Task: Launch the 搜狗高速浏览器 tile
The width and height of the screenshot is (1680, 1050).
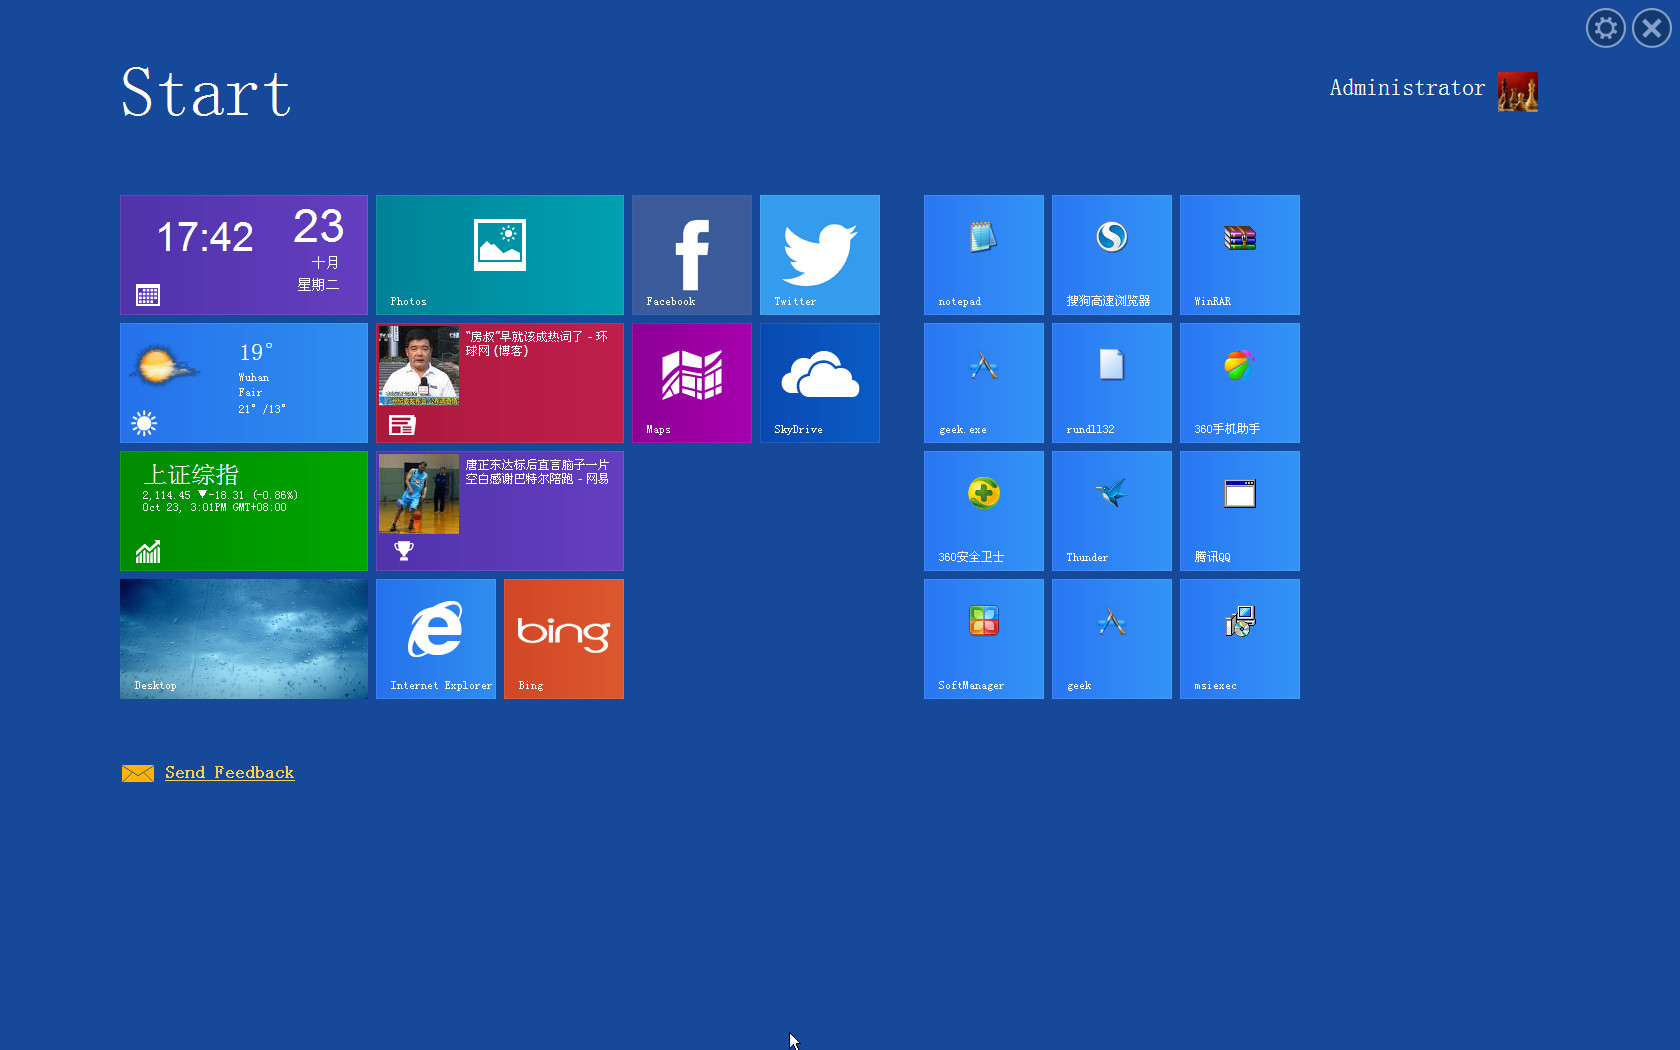Action: [x=1112, y=255]
